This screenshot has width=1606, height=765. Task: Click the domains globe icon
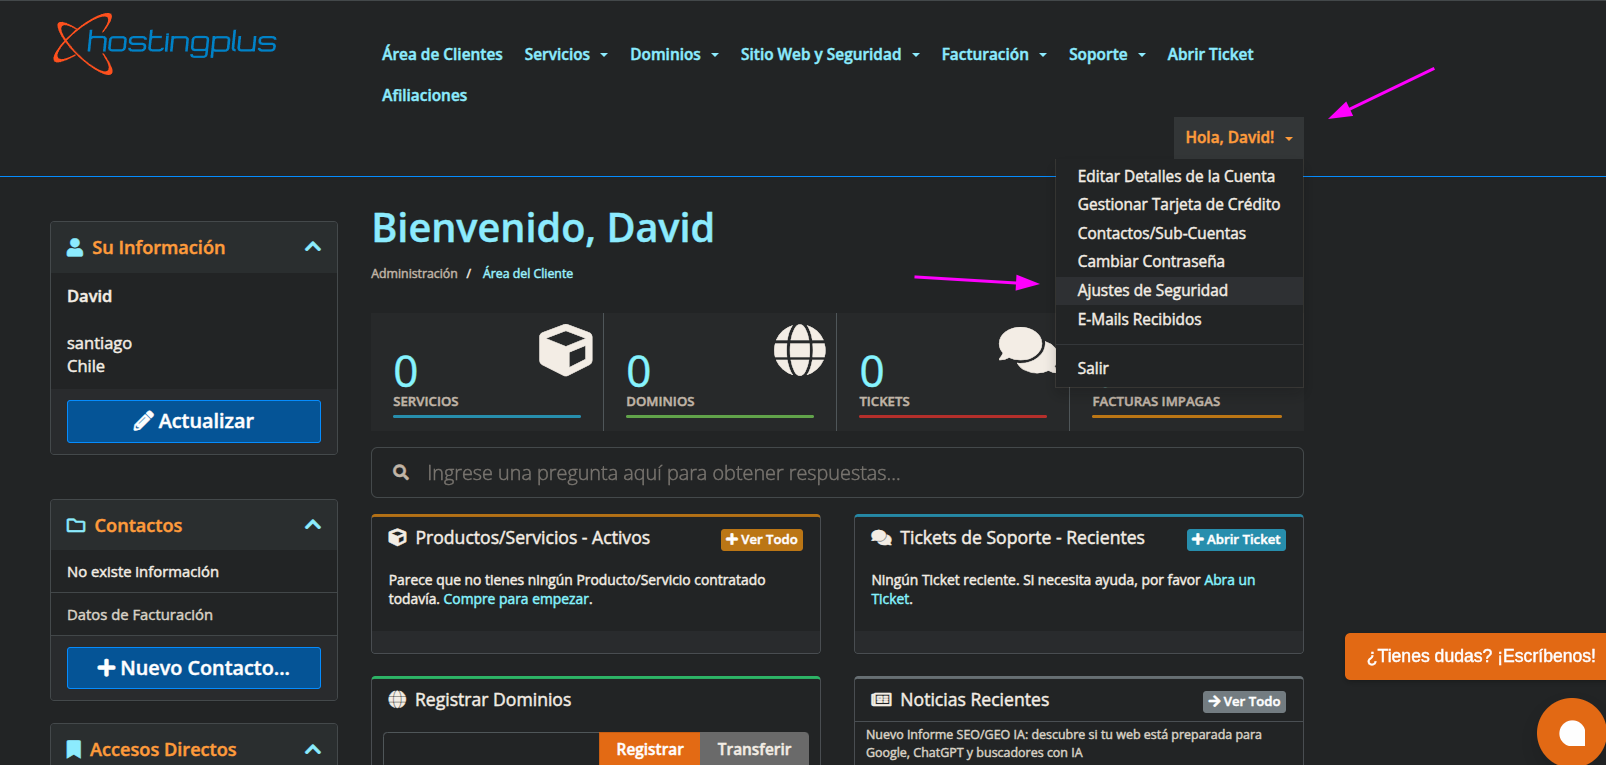coord(800,350)
